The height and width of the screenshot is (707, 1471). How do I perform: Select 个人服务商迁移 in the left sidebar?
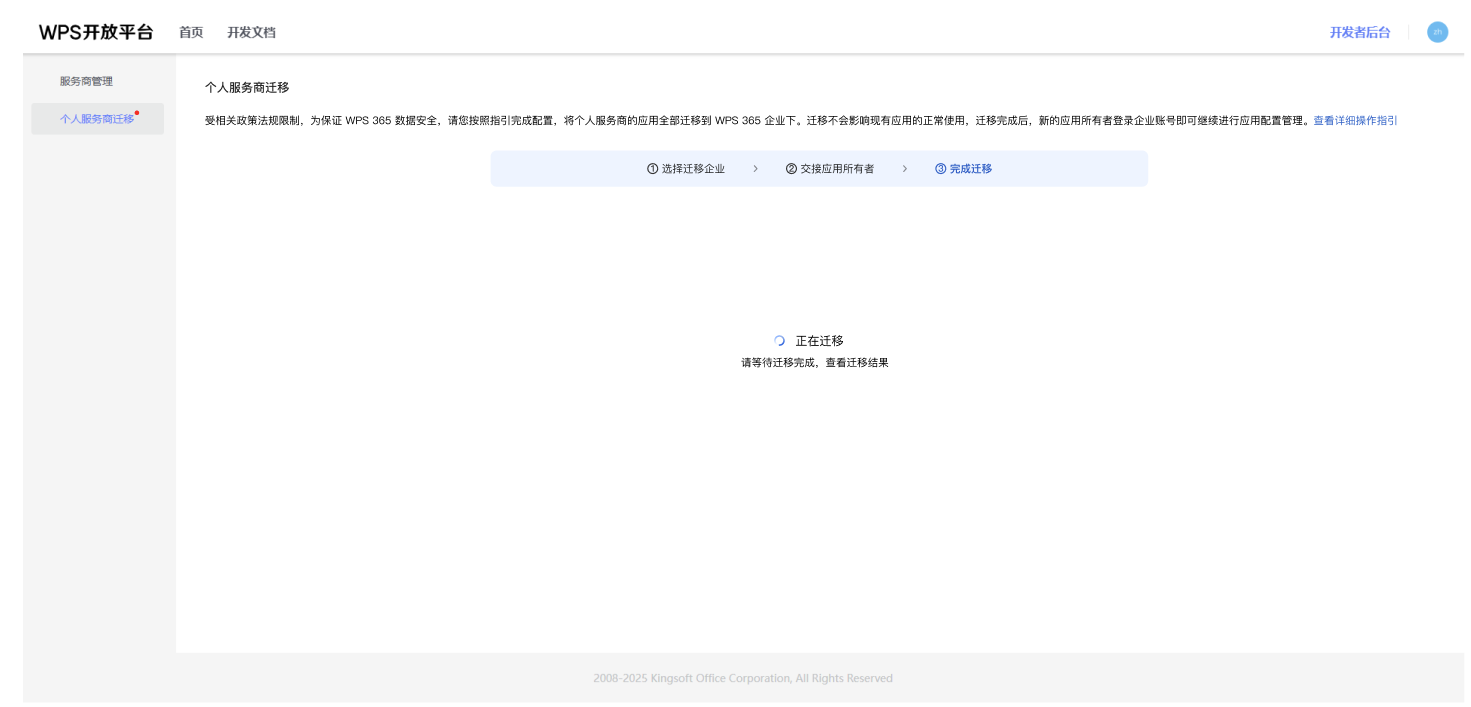(x=96, y=119)
